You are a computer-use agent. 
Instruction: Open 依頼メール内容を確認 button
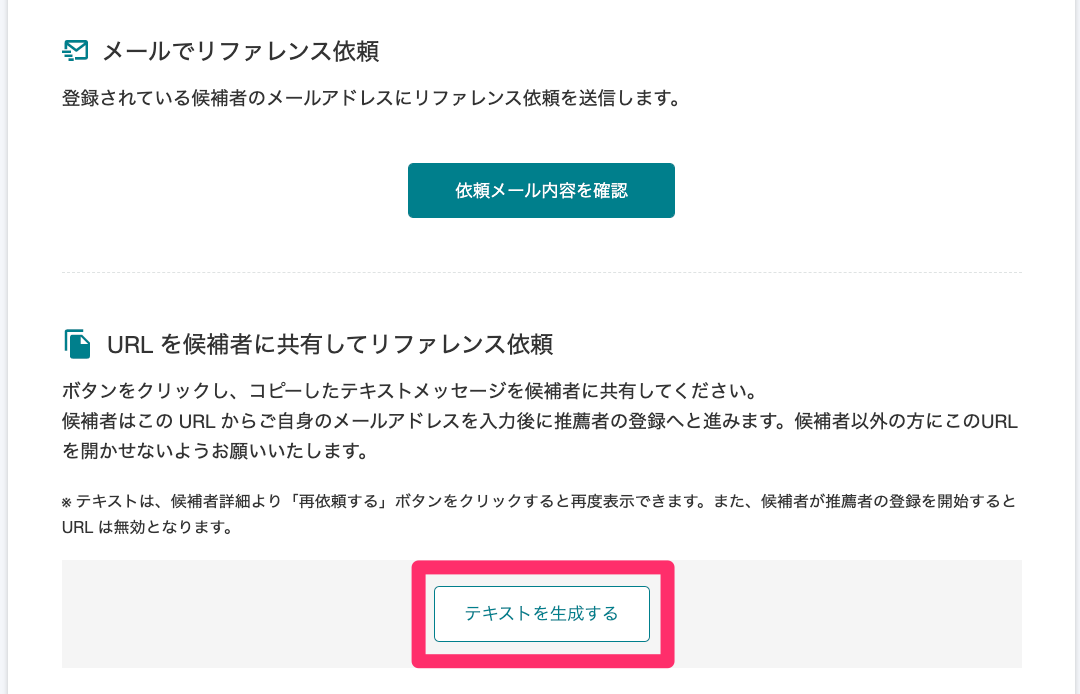[x=541, y=191]
